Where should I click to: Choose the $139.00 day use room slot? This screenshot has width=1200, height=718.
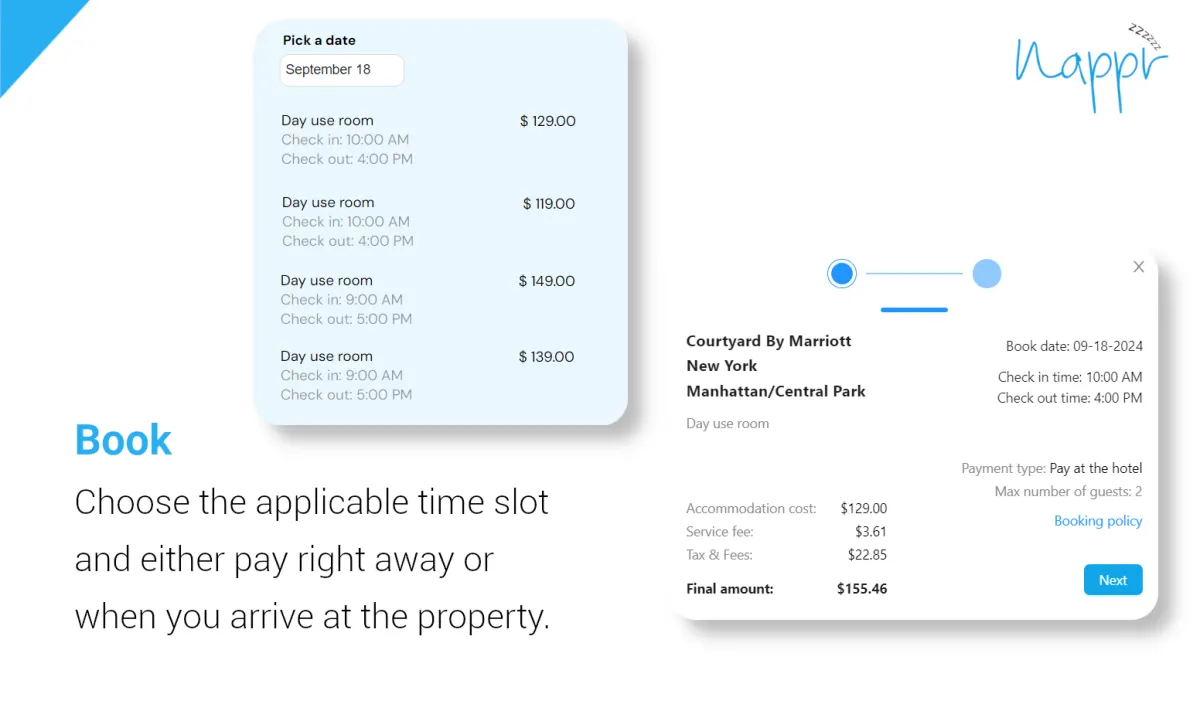tap(428, 375)
